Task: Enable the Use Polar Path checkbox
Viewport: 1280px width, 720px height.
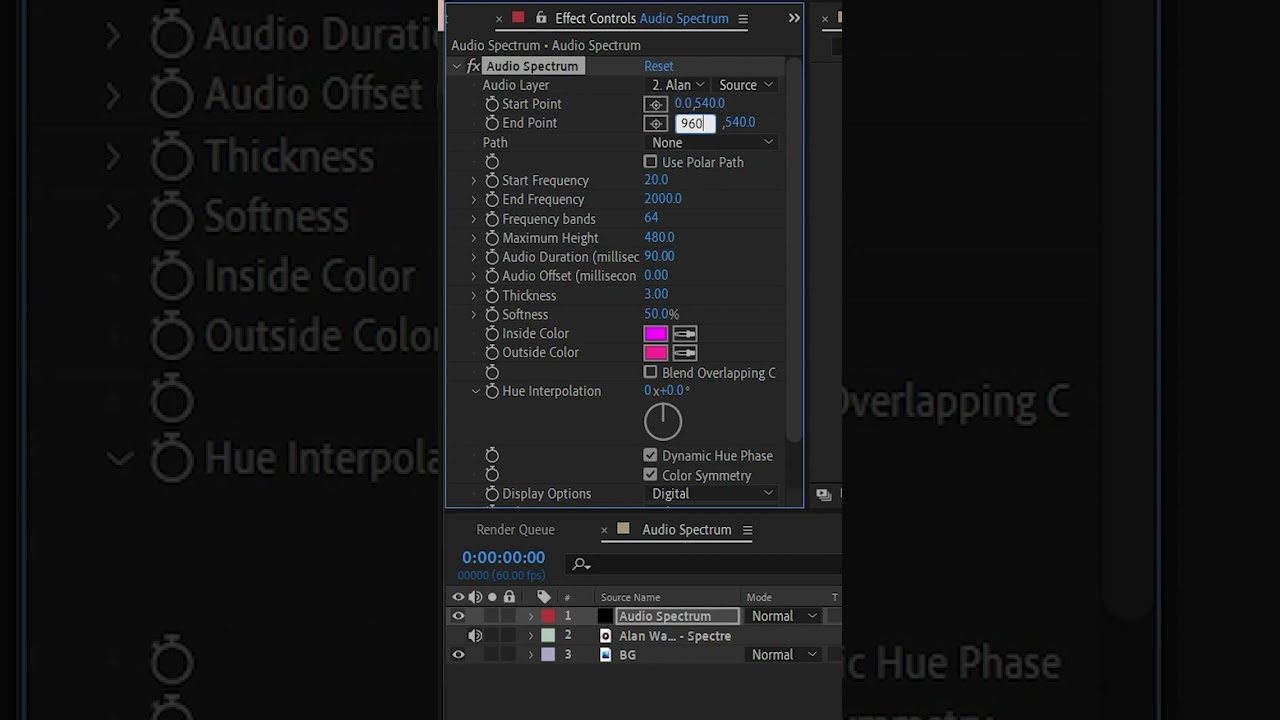Action: click(x=651, y=162)
